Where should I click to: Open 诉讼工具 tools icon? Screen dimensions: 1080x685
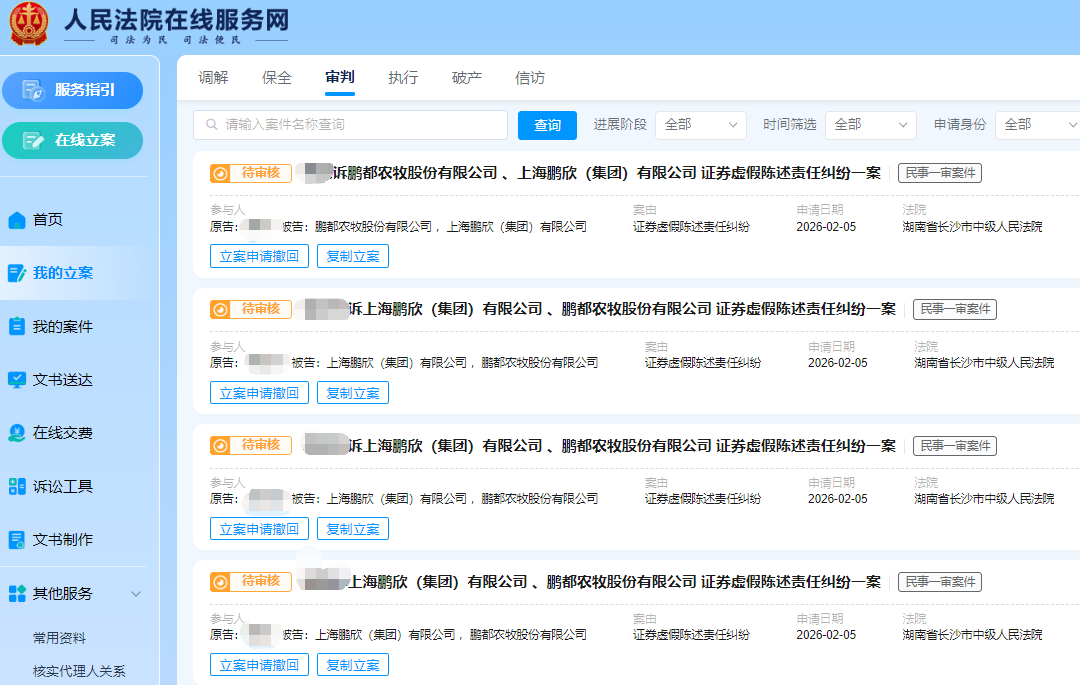(x=17, y=487)
